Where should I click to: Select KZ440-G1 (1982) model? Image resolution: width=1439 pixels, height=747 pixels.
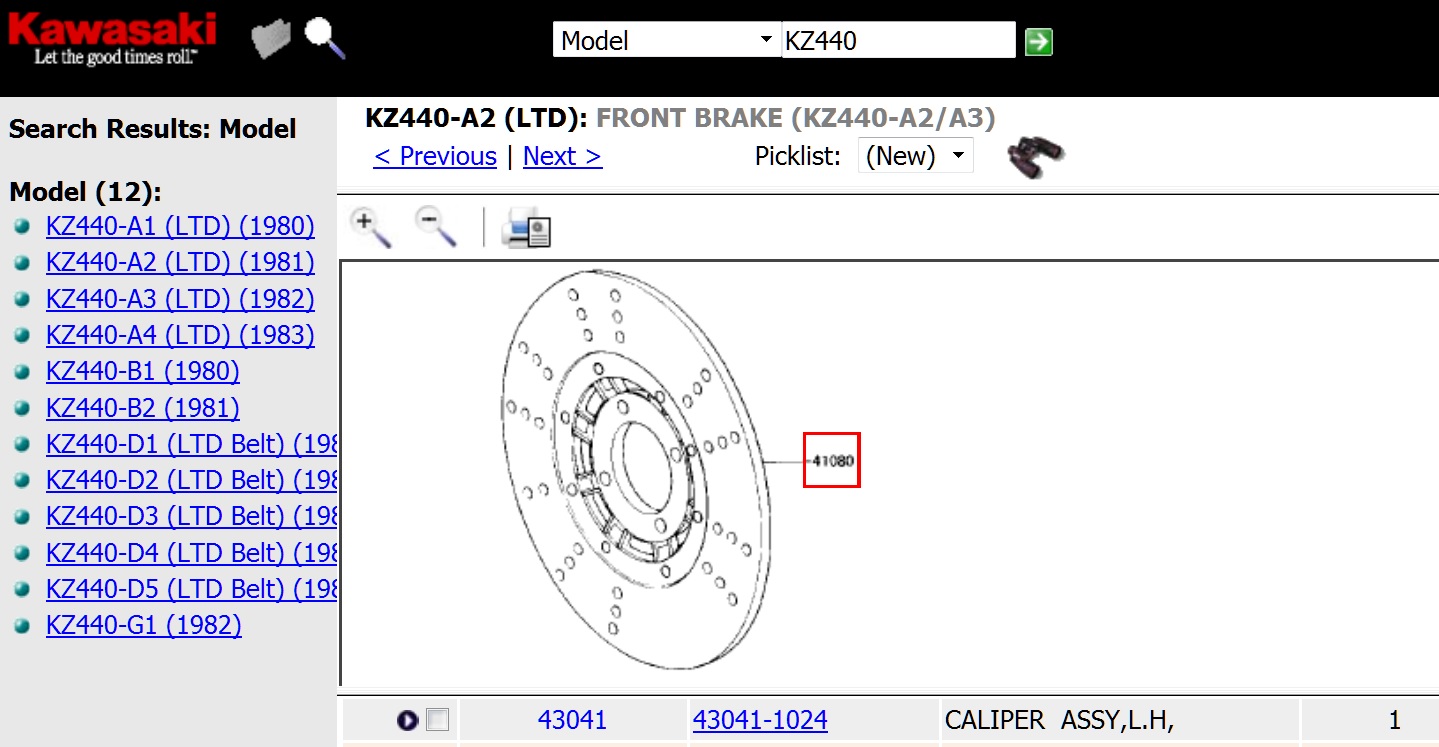pos(143,625)
